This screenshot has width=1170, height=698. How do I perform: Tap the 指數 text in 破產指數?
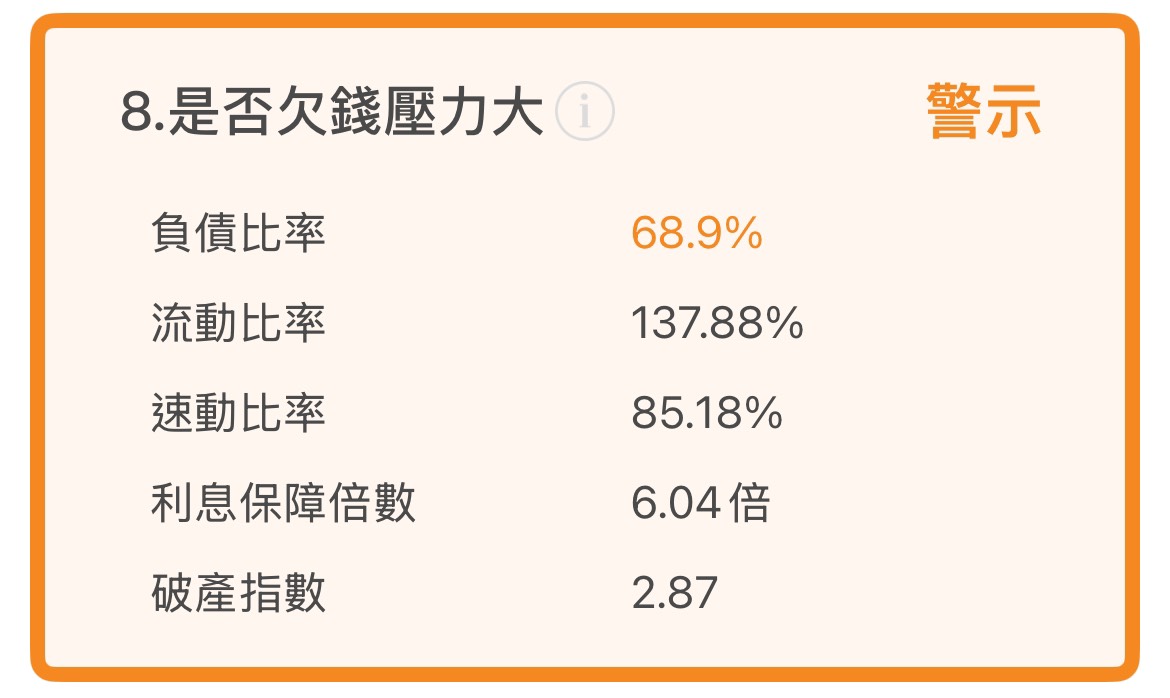coord(282,593)
